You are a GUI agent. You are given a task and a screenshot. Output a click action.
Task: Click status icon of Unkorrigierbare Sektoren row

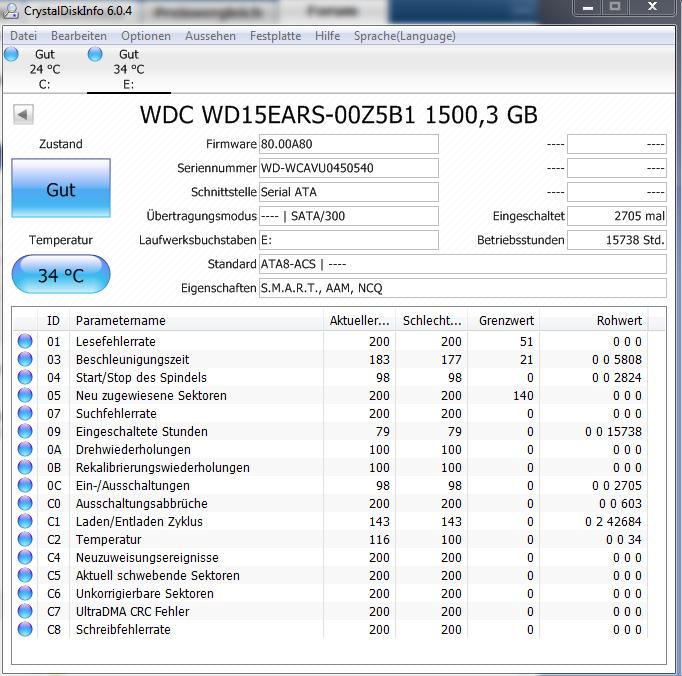tap(25, 593)
